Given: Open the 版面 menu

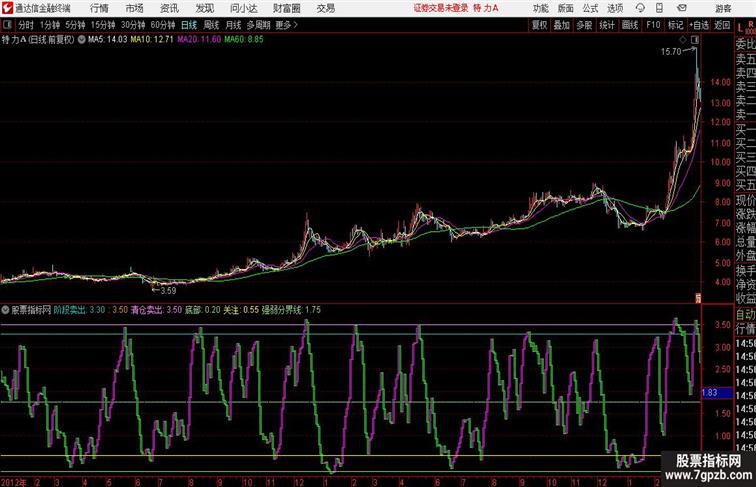Looking at the screenshot, I should [x=565, y=8].
